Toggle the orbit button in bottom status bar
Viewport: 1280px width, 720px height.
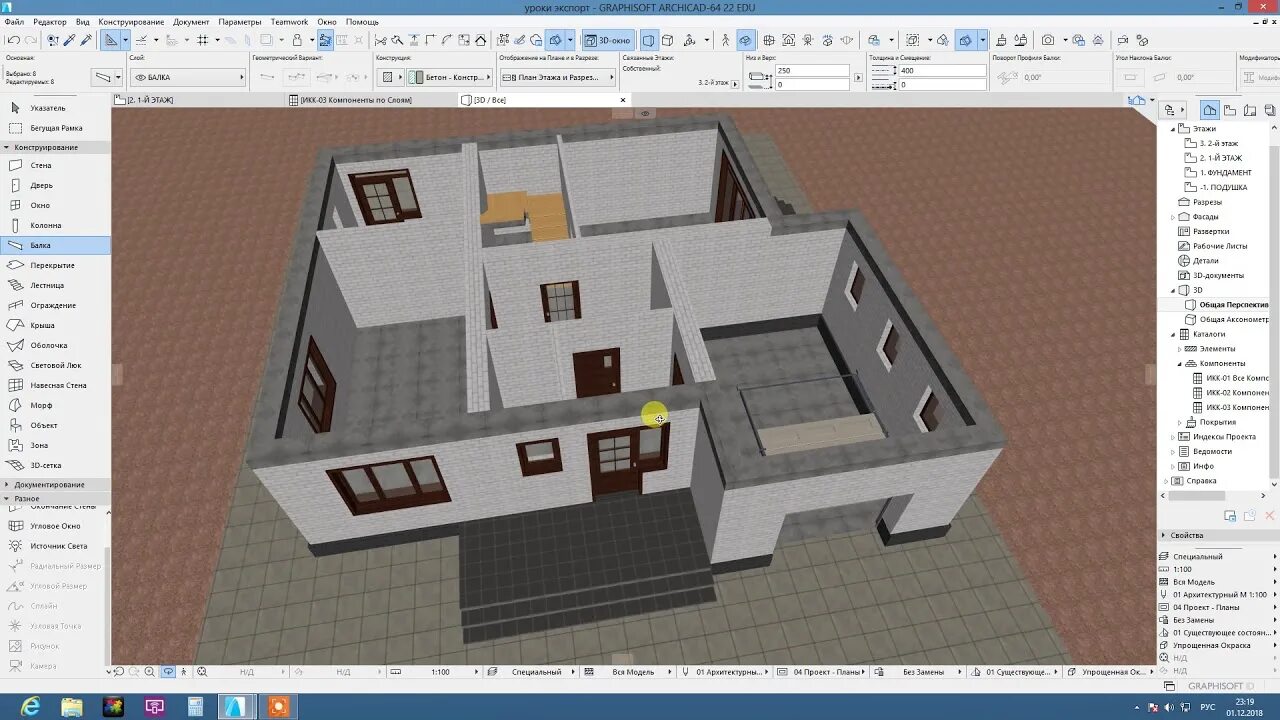[167, 672]
